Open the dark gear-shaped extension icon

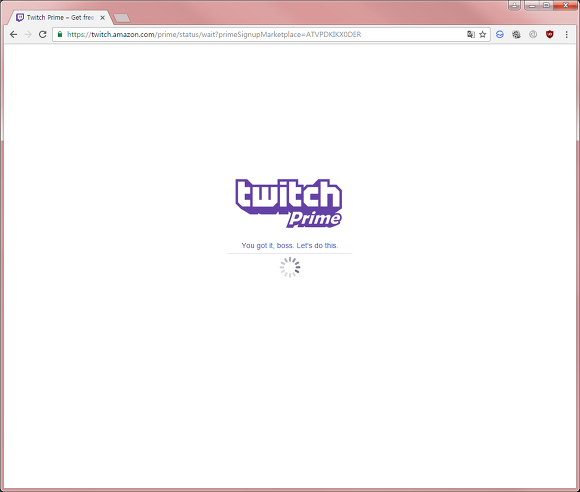point(516,34)
